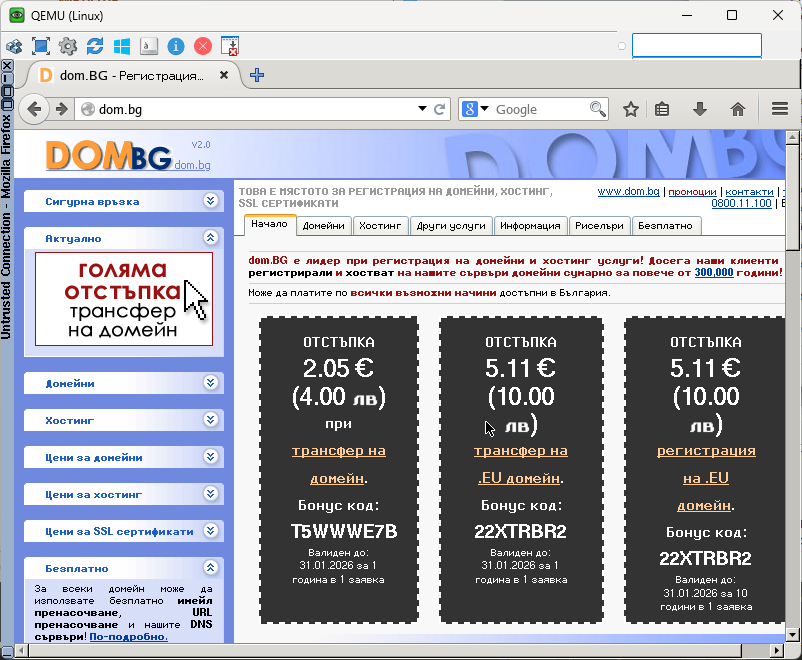The width and height of the screenshot is (802, 660).
Task: Expand the Цени за домейни panel
Action: pyautogui.click(x=211, y=456)
